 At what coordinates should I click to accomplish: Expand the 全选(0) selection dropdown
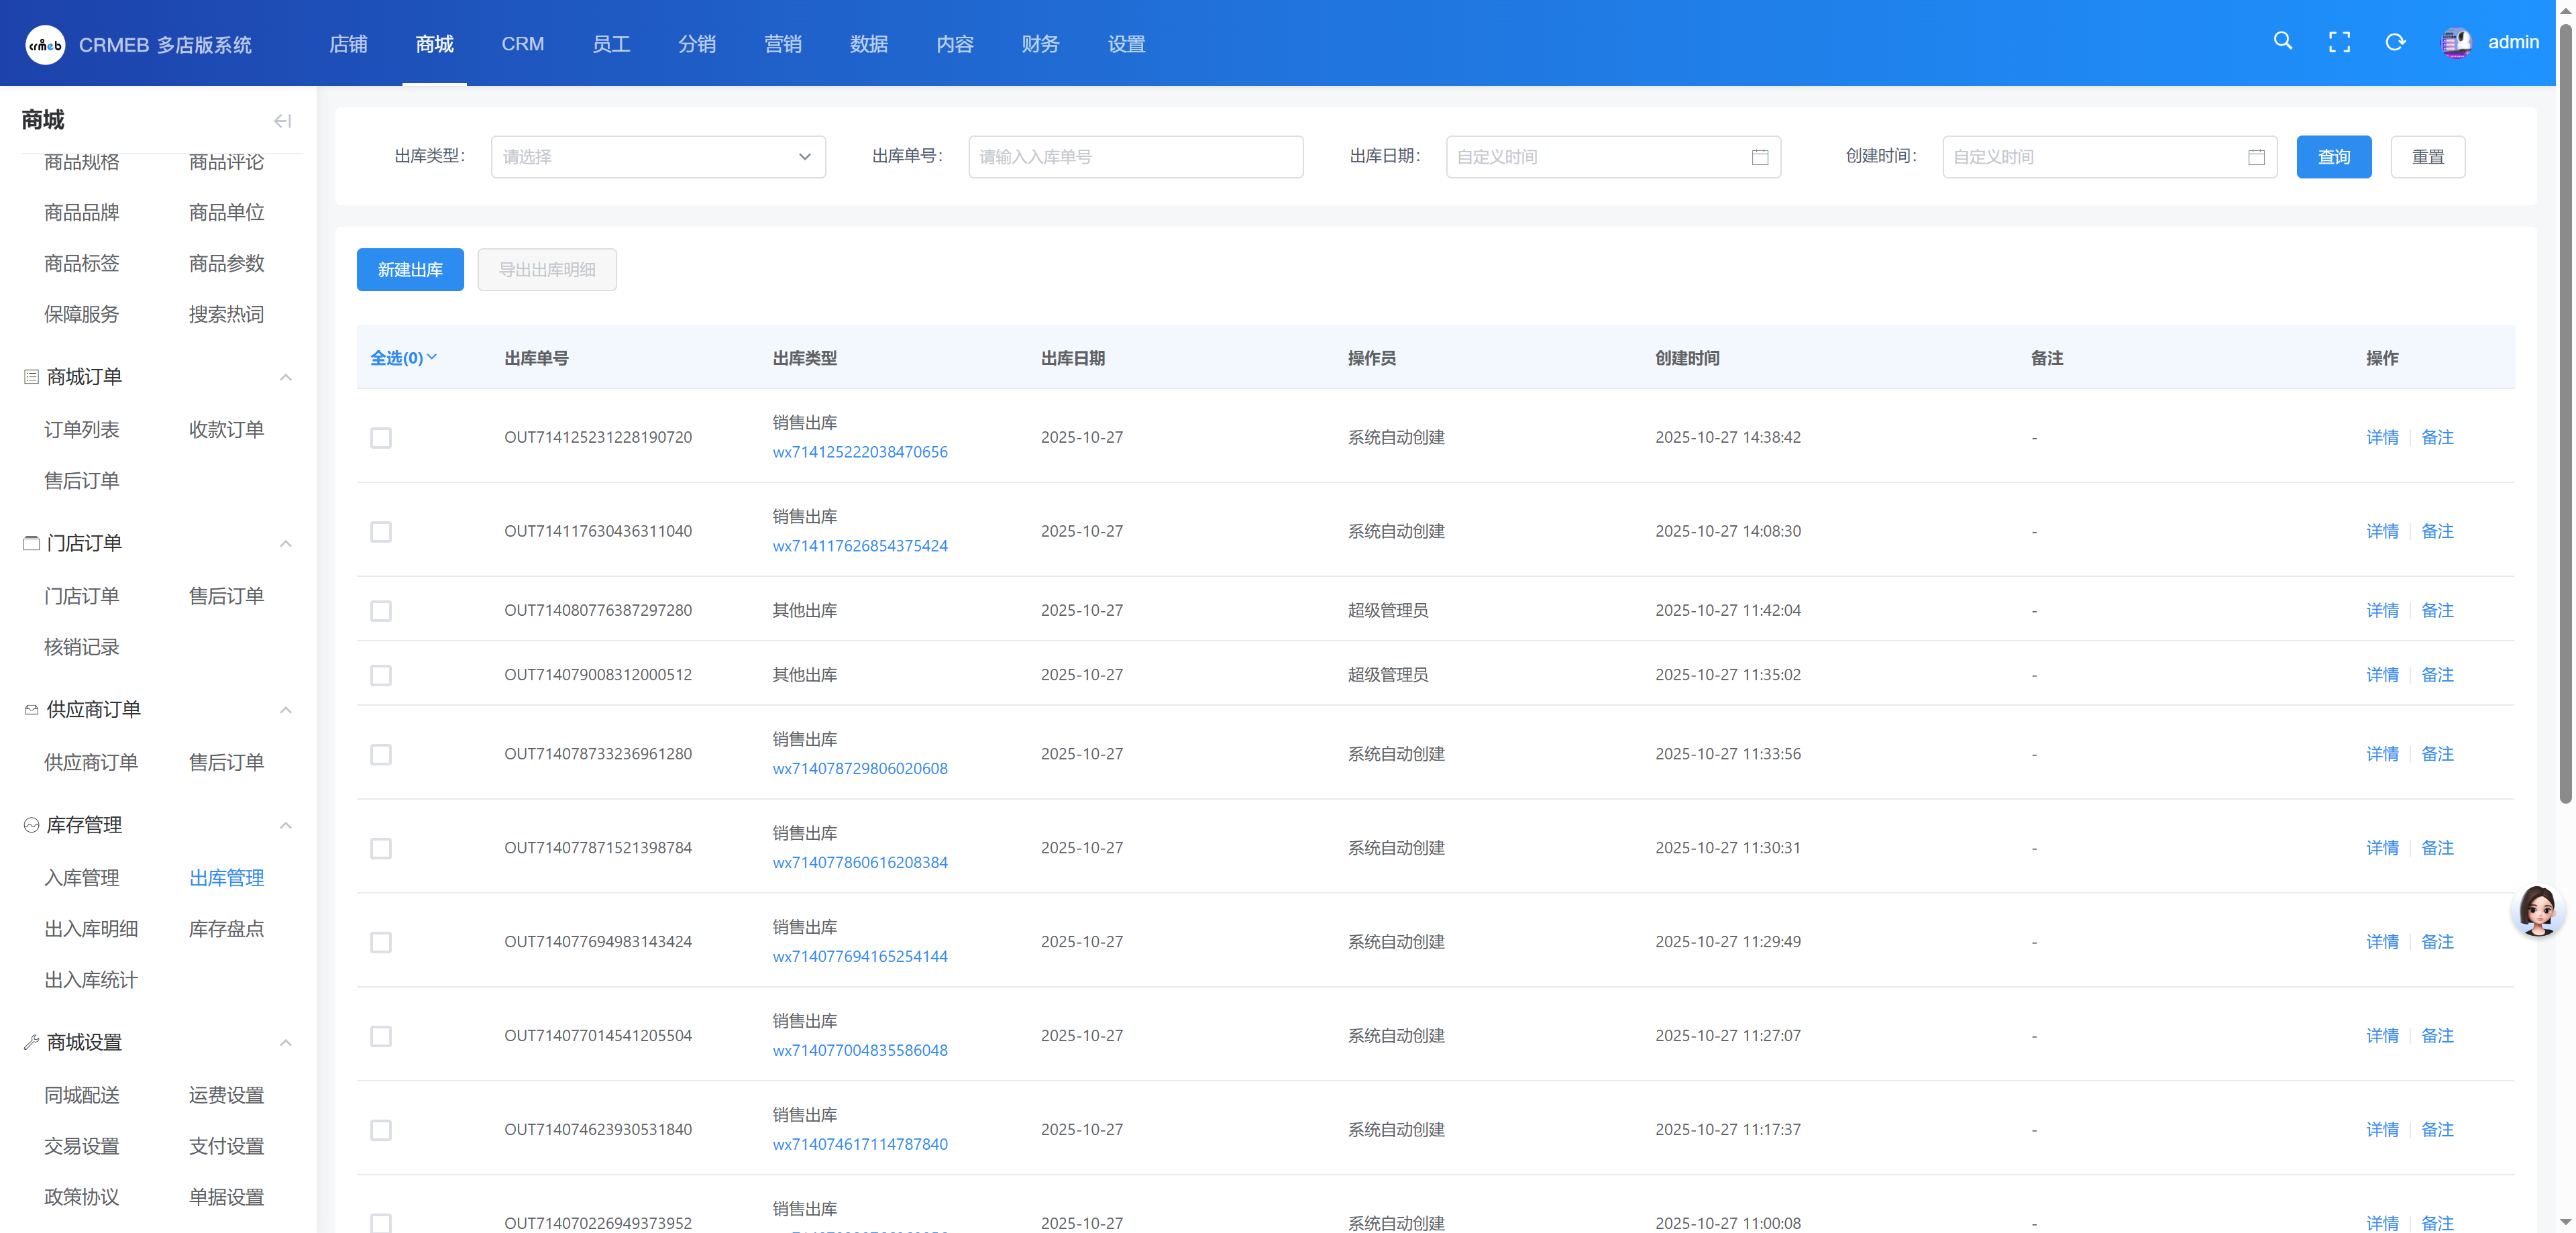404,358
